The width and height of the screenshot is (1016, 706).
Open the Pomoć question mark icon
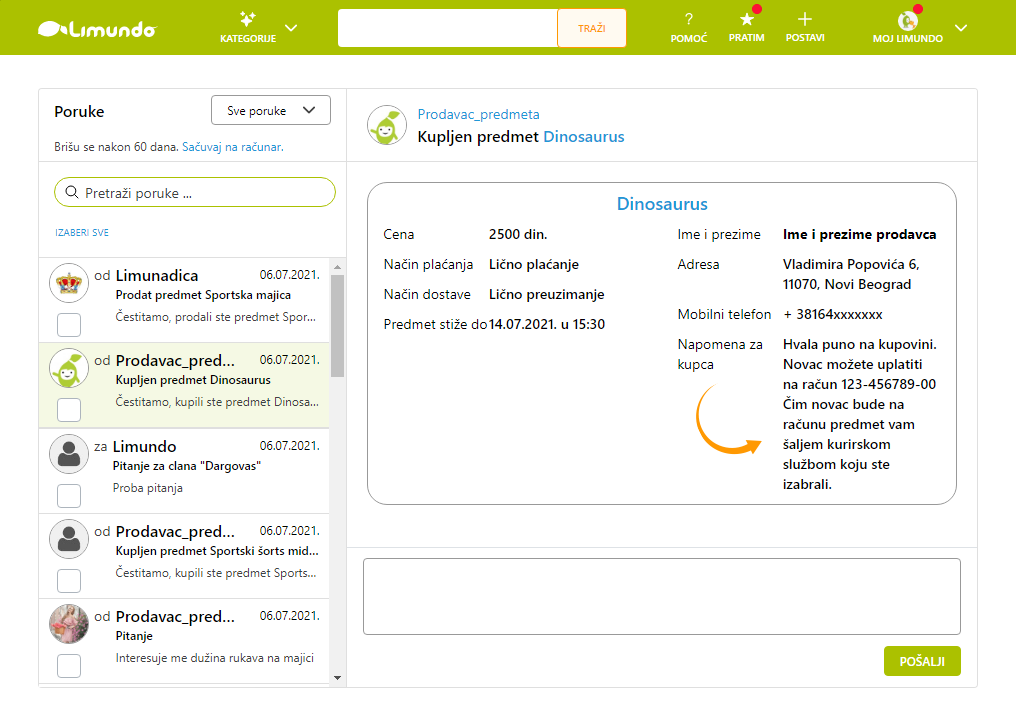pos(689,19)
